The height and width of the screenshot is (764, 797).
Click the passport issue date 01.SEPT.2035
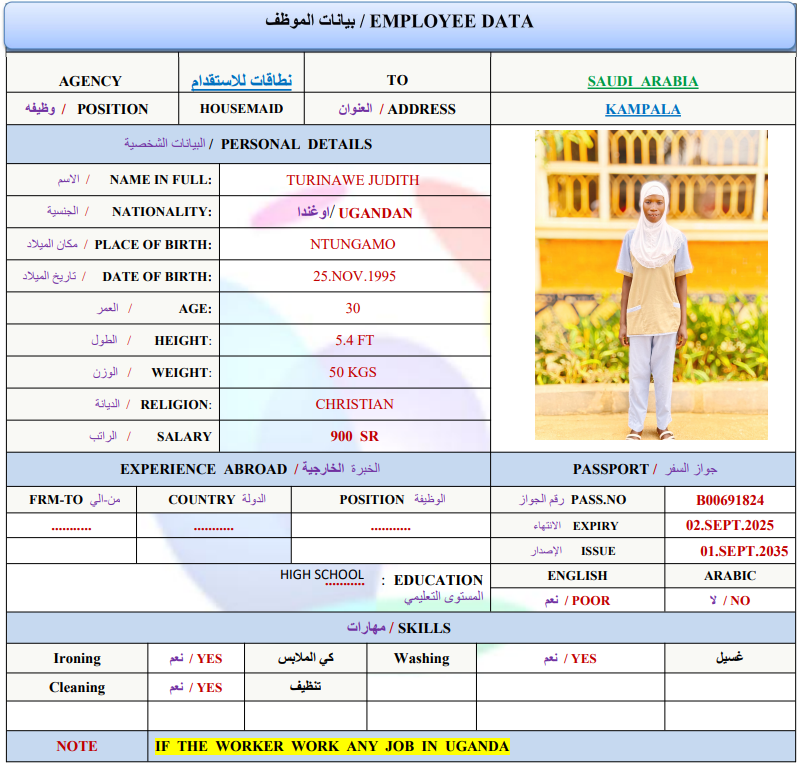pyautogui.click(x=743, y=551)
